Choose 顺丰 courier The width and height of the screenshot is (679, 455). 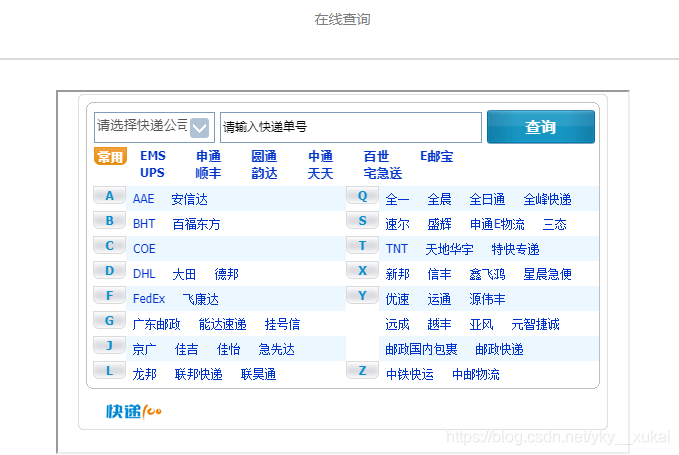coord(208,173)
